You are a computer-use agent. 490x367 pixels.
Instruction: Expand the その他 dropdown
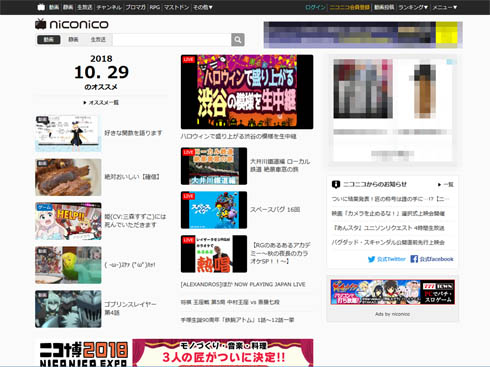[x=203, y=7]
